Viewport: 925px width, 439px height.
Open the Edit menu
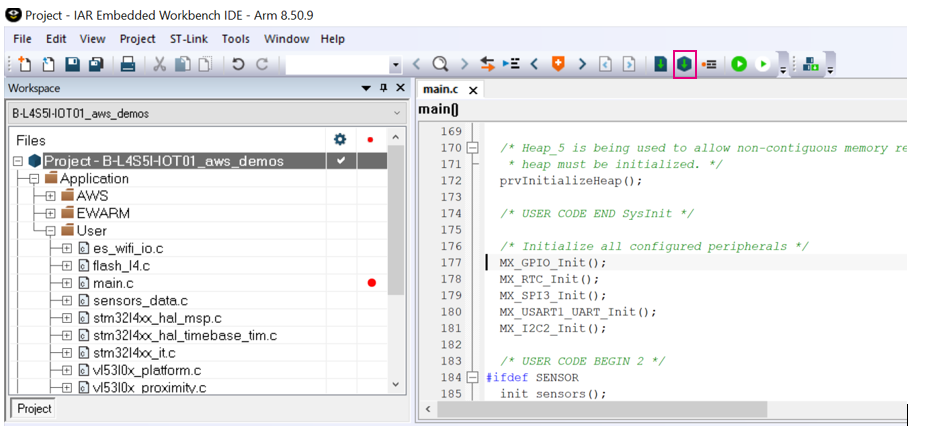[56, 39]
